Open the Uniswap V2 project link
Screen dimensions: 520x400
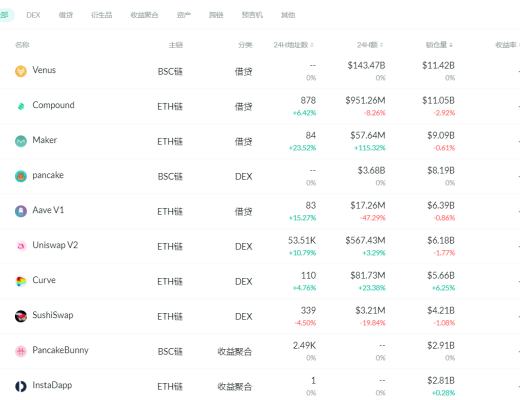click(55, 245)
